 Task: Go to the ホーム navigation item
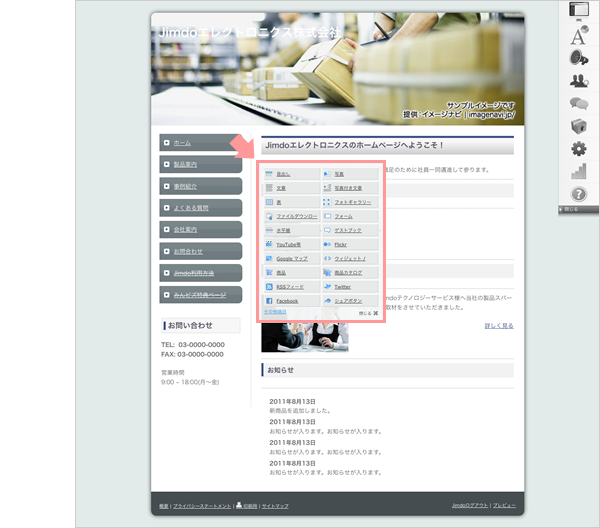click(x=201, y=143)
